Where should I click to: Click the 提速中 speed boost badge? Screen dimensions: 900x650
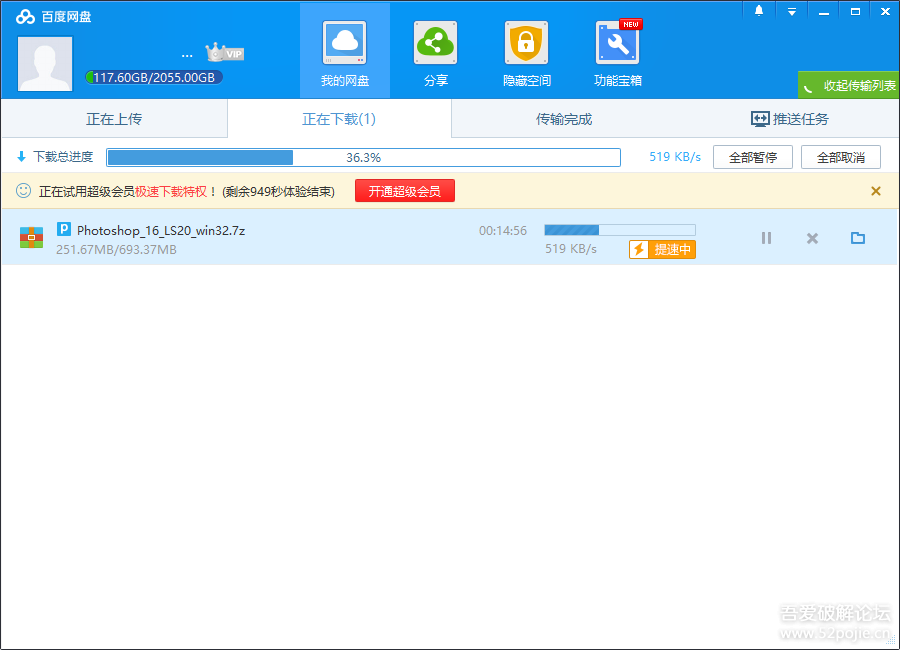662,249
